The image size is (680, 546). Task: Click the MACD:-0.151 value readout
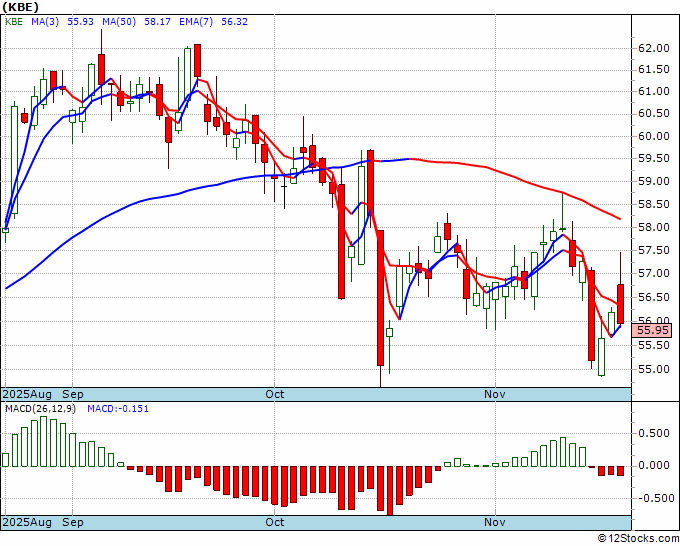118,409
